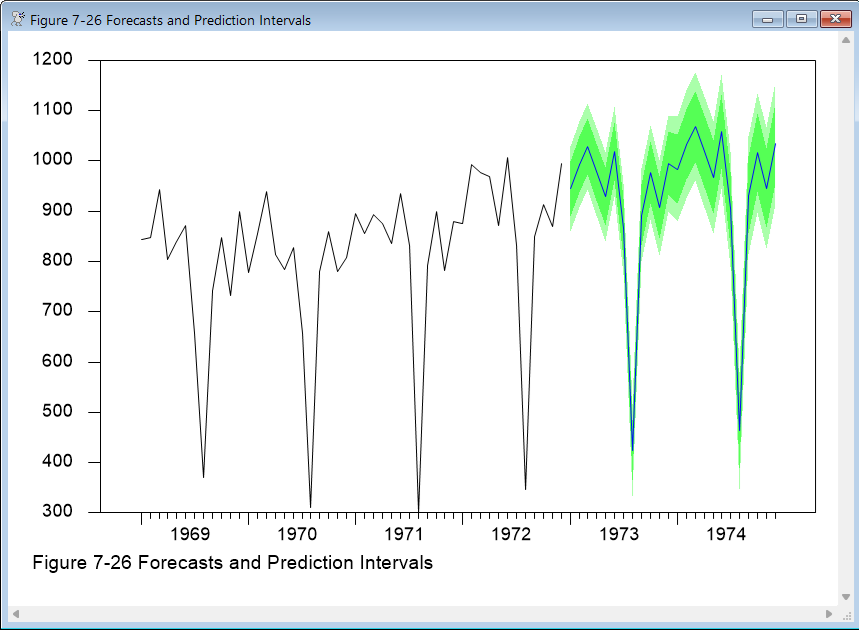Click the horizontal scrollbar left arrow

pyautogui.click(x=15, y=613)
